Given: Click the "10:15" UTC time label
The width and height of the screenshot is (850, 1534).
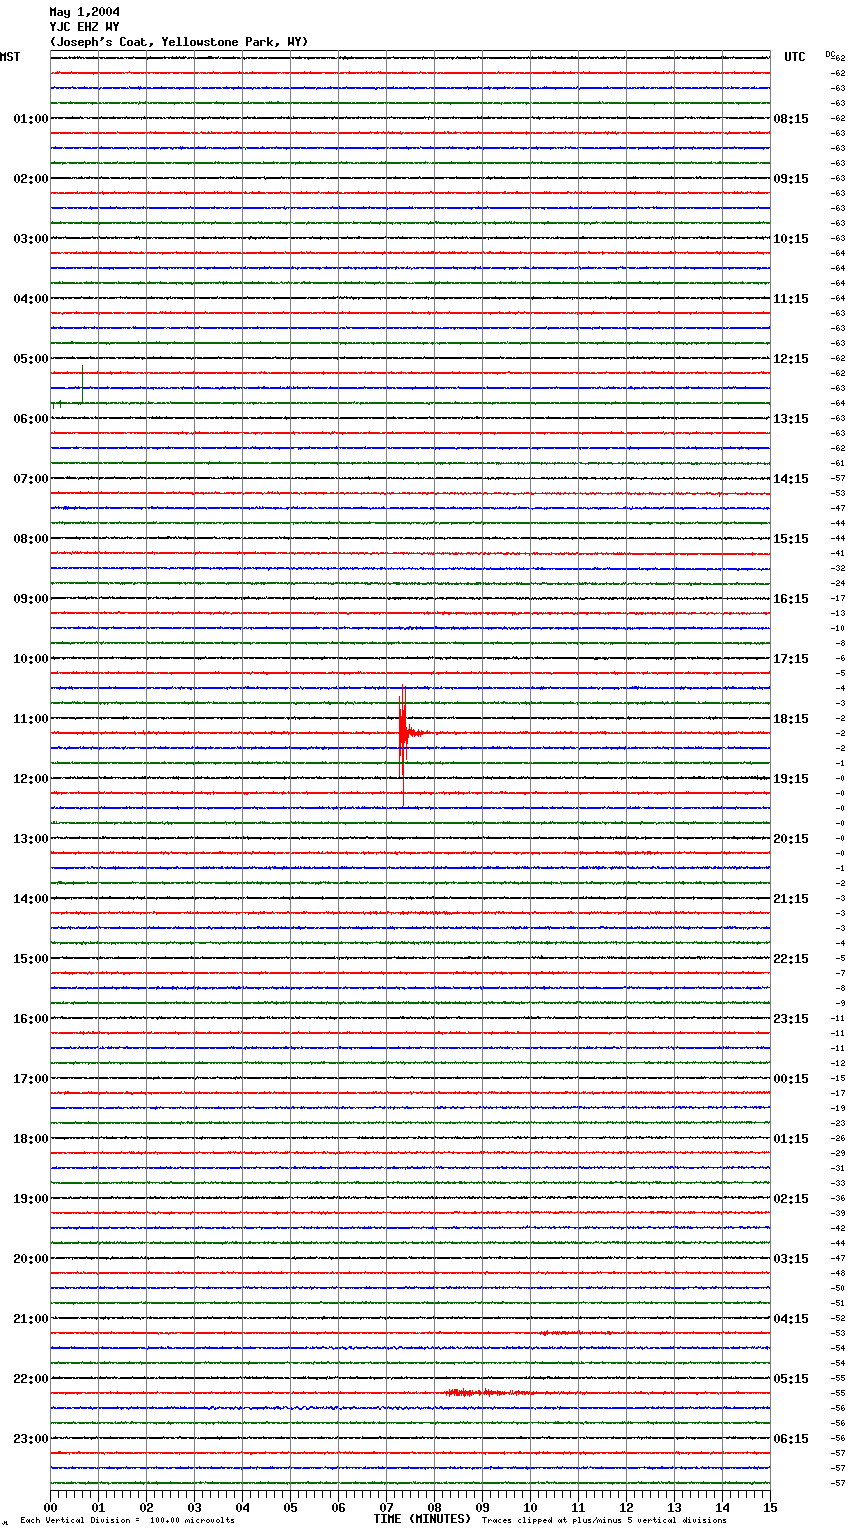Looking at the screenshot, I should 791,239.
